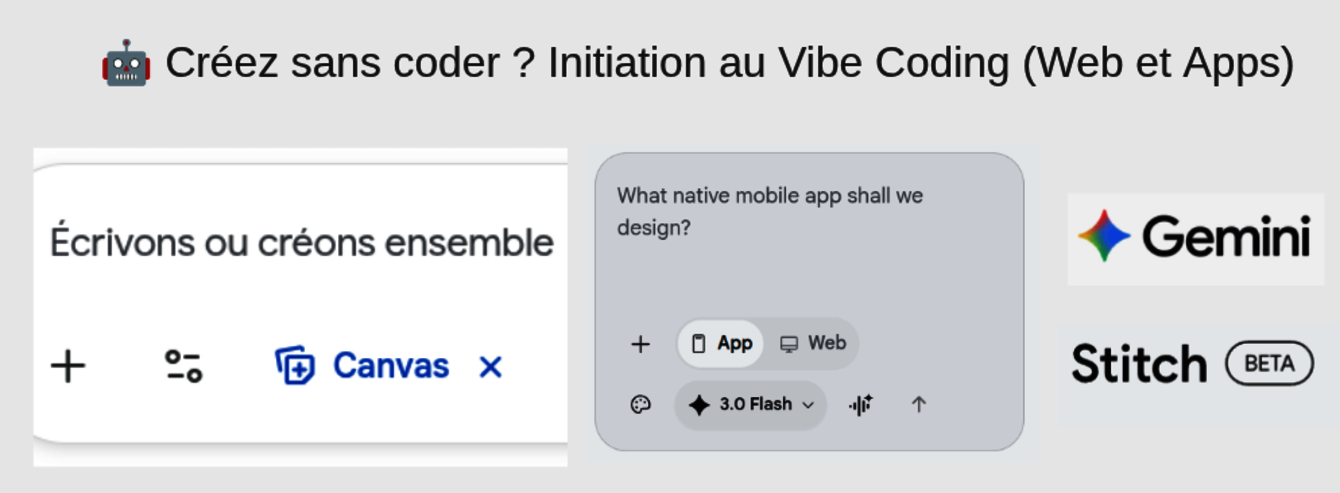Expand the chevron next to 3.0 Flash
The width and height of the screenshot is (1340, 493).
pyautogui.click(x=808, y=405)
